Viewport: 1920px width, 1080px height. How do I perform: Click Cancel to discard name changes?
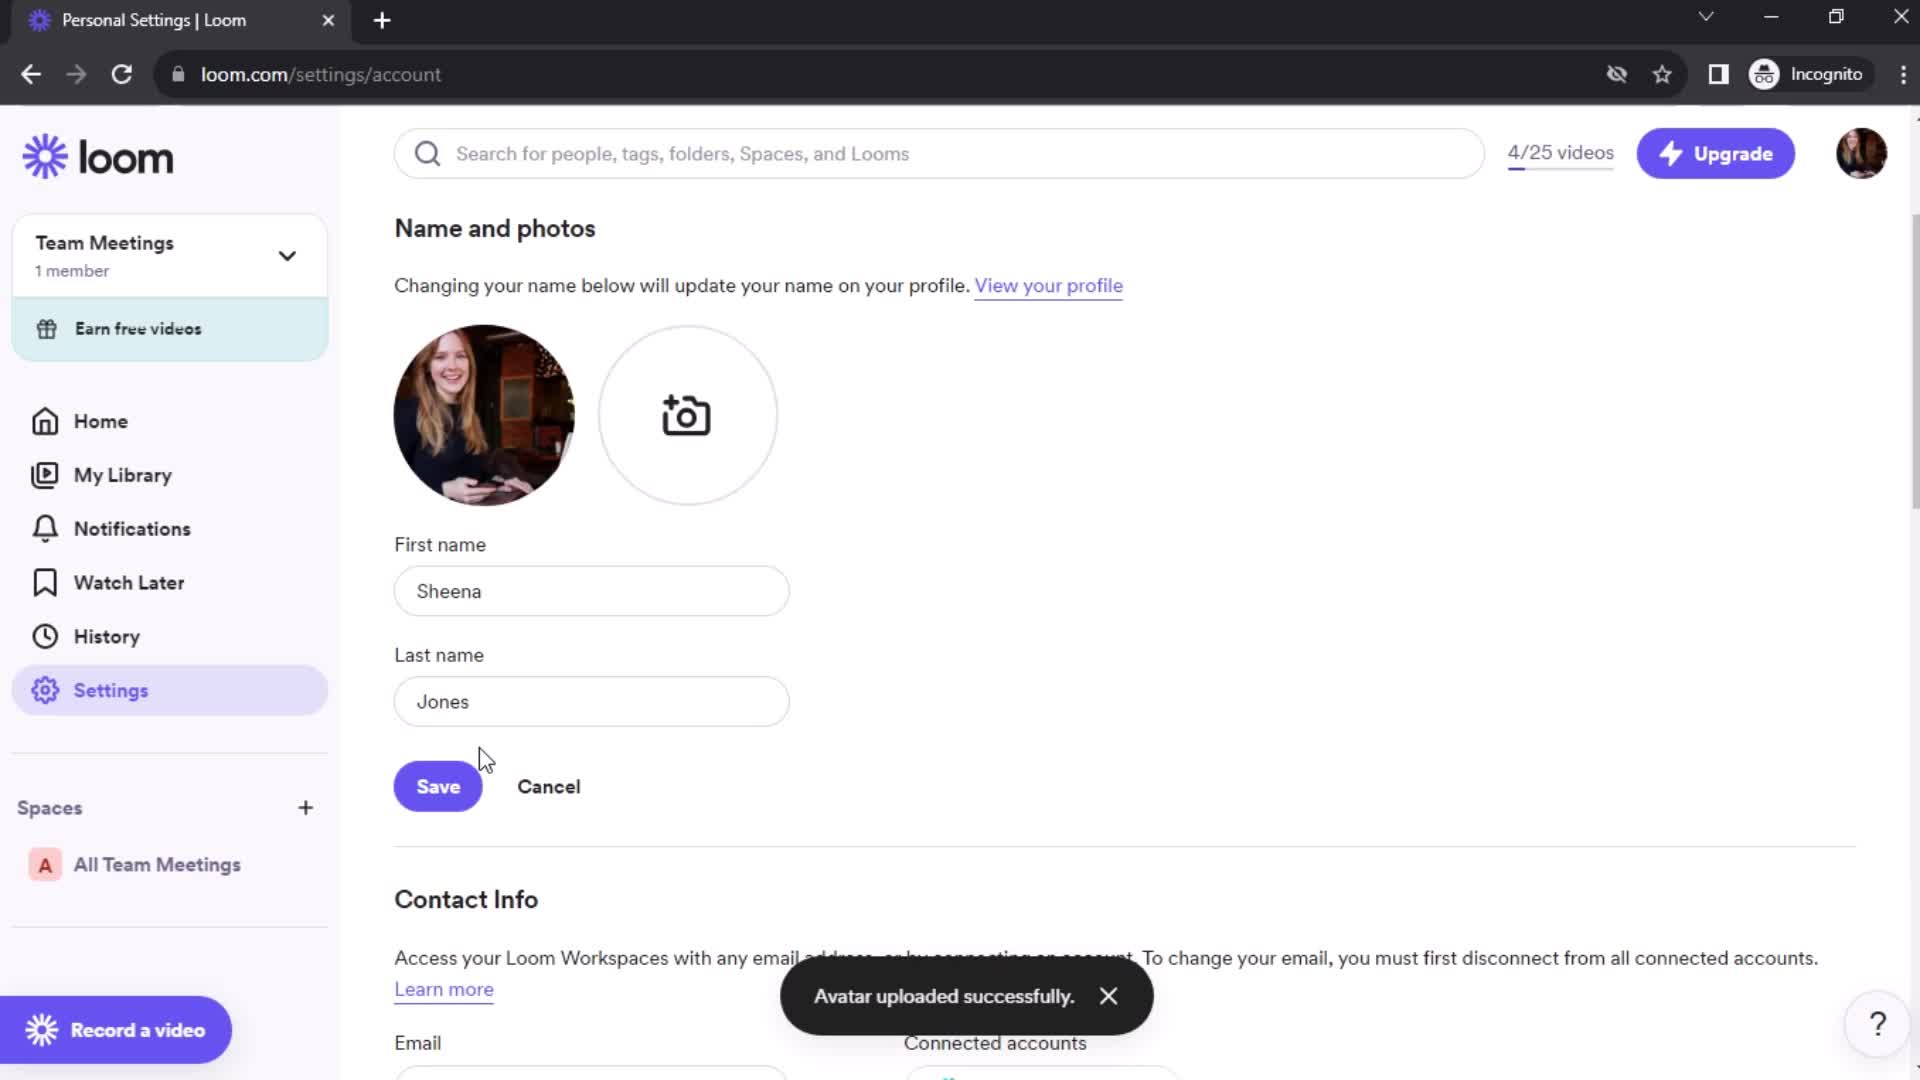tap(549, 786)
